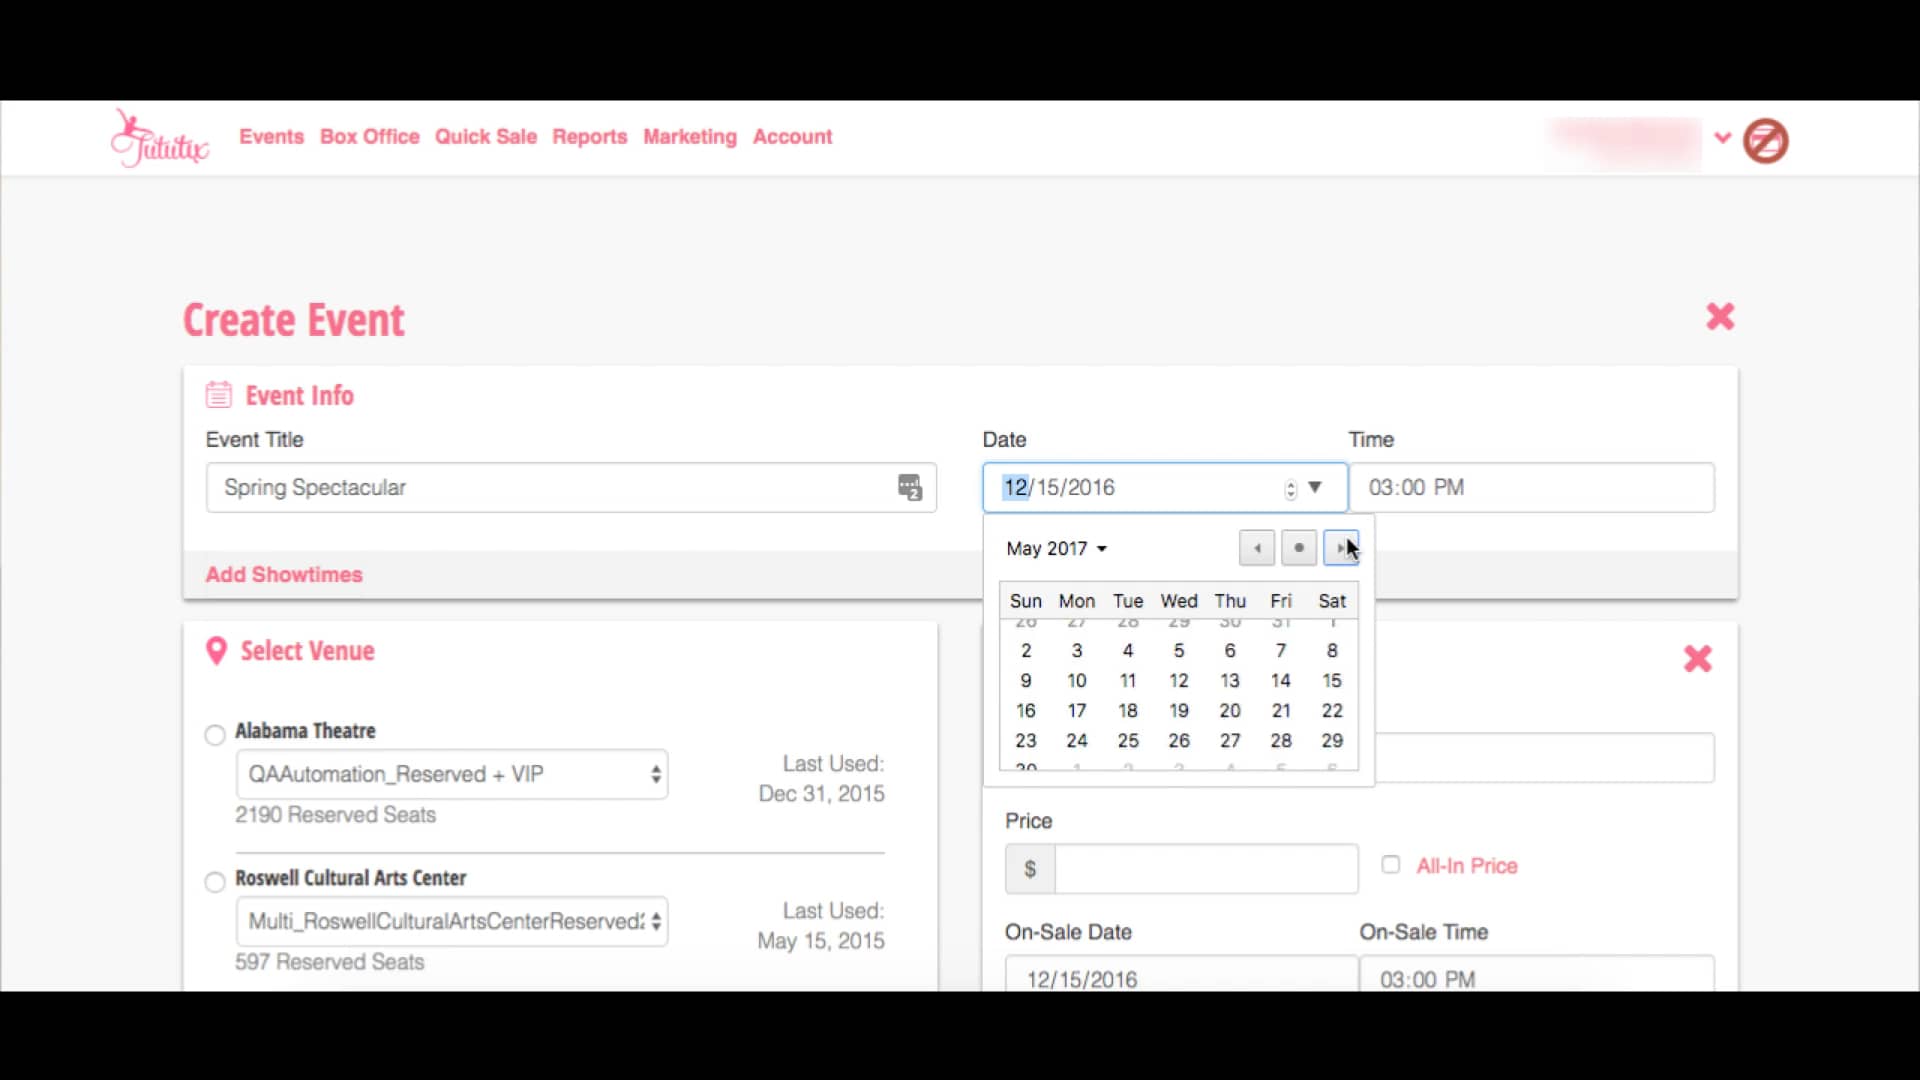Click the blocked/no-entry account avatar icon
Viewport: 1920px width, 1080px height.
pos(1765,141)
